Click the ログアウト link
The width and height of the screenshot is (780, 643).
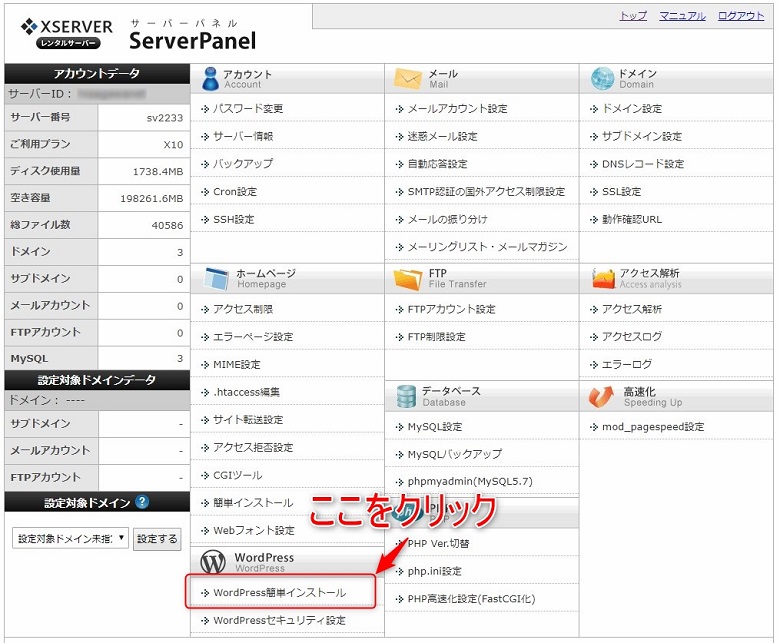coord(741,16)
